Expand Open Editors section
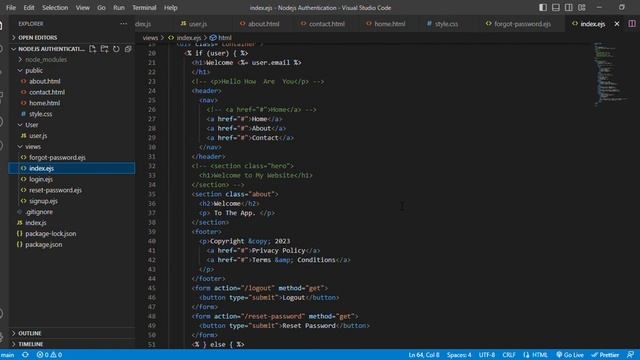 38,38
